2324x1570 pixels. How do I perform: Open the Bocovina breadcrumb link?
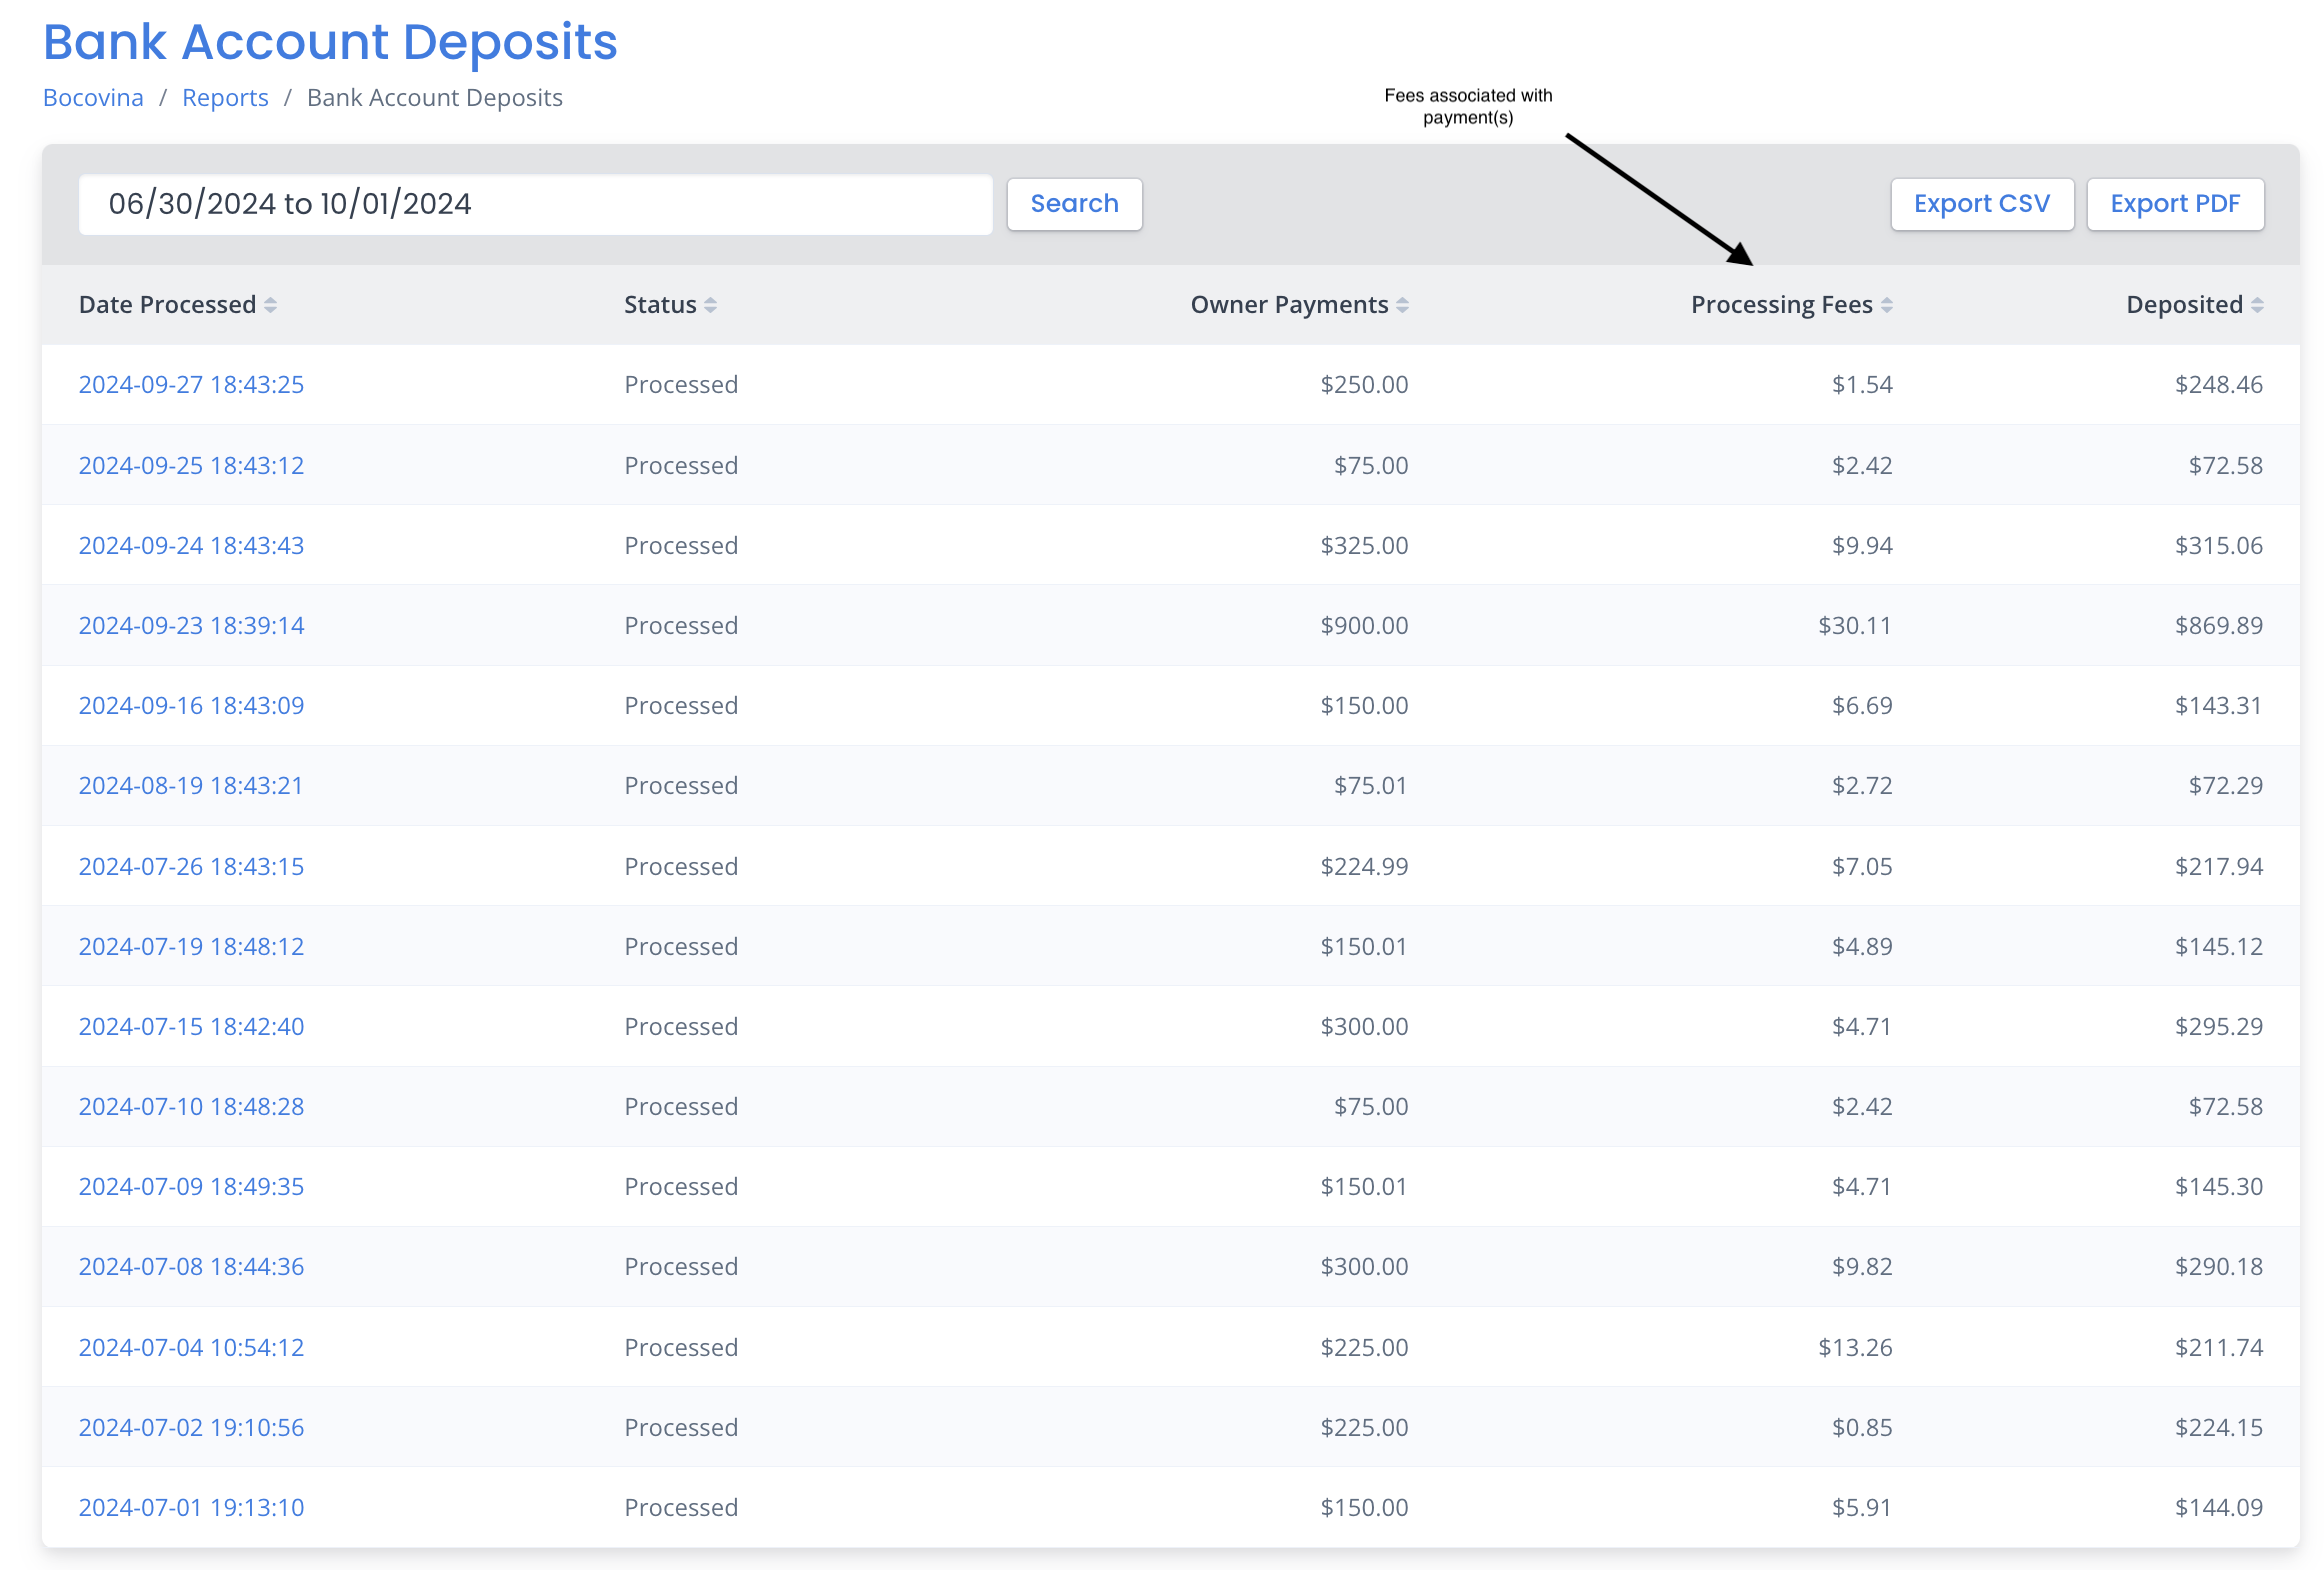click(x=93, y=98)
